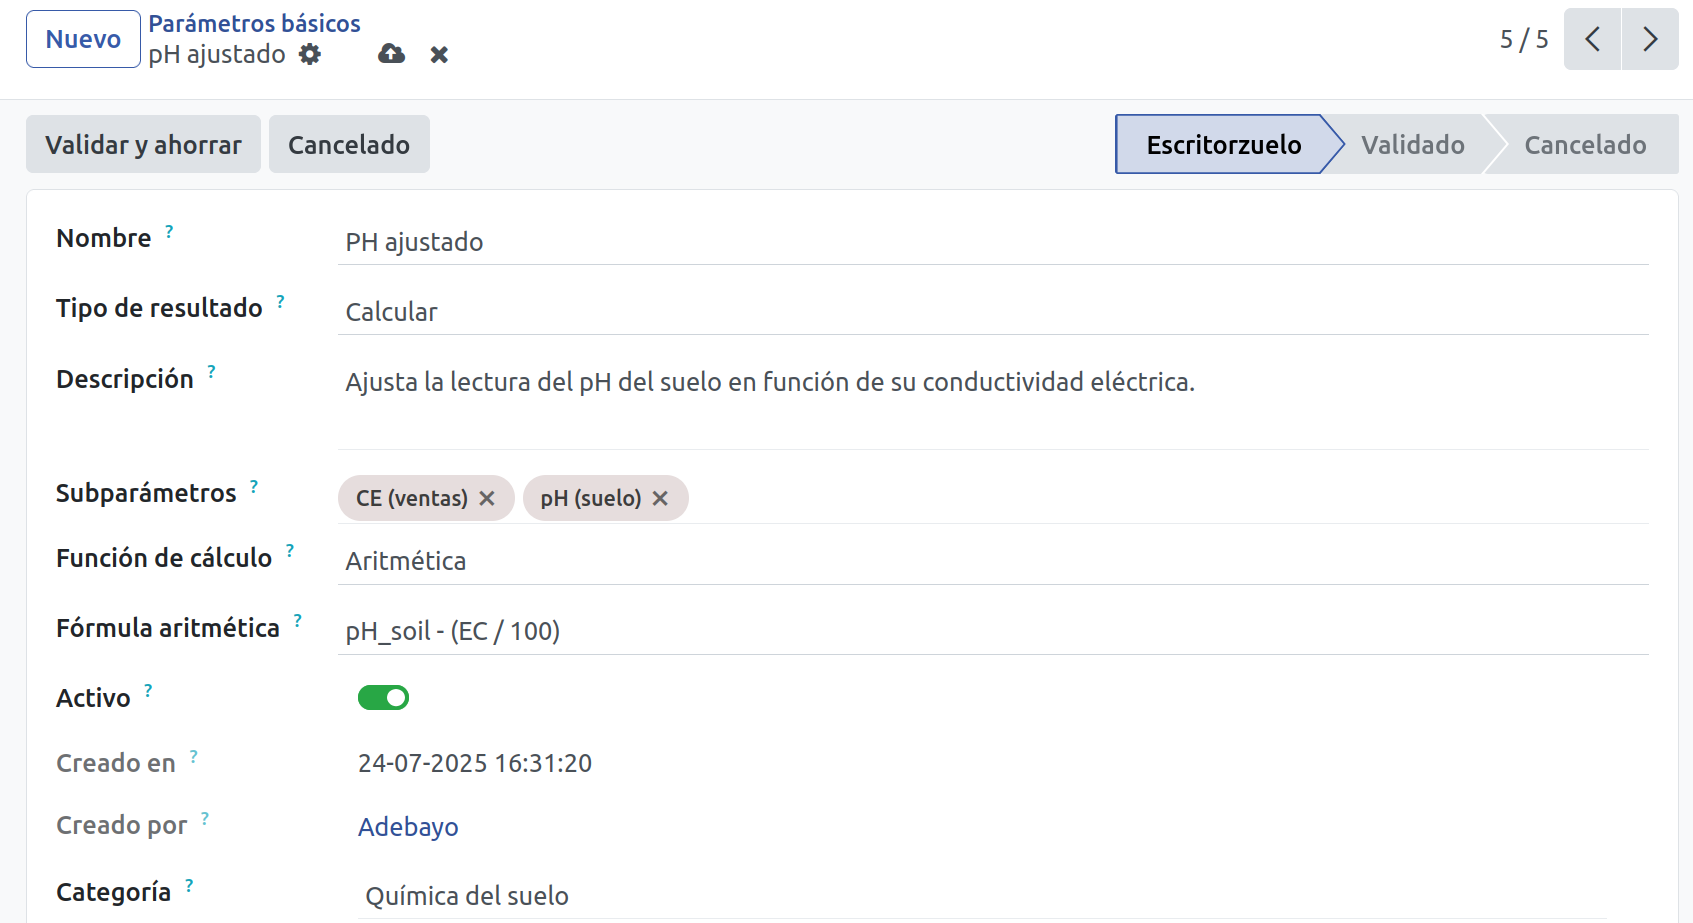The width and height of the screenshot is (1693, 923).
Task: Open the Función de cálculo dropdown
Action: (993, 561)
